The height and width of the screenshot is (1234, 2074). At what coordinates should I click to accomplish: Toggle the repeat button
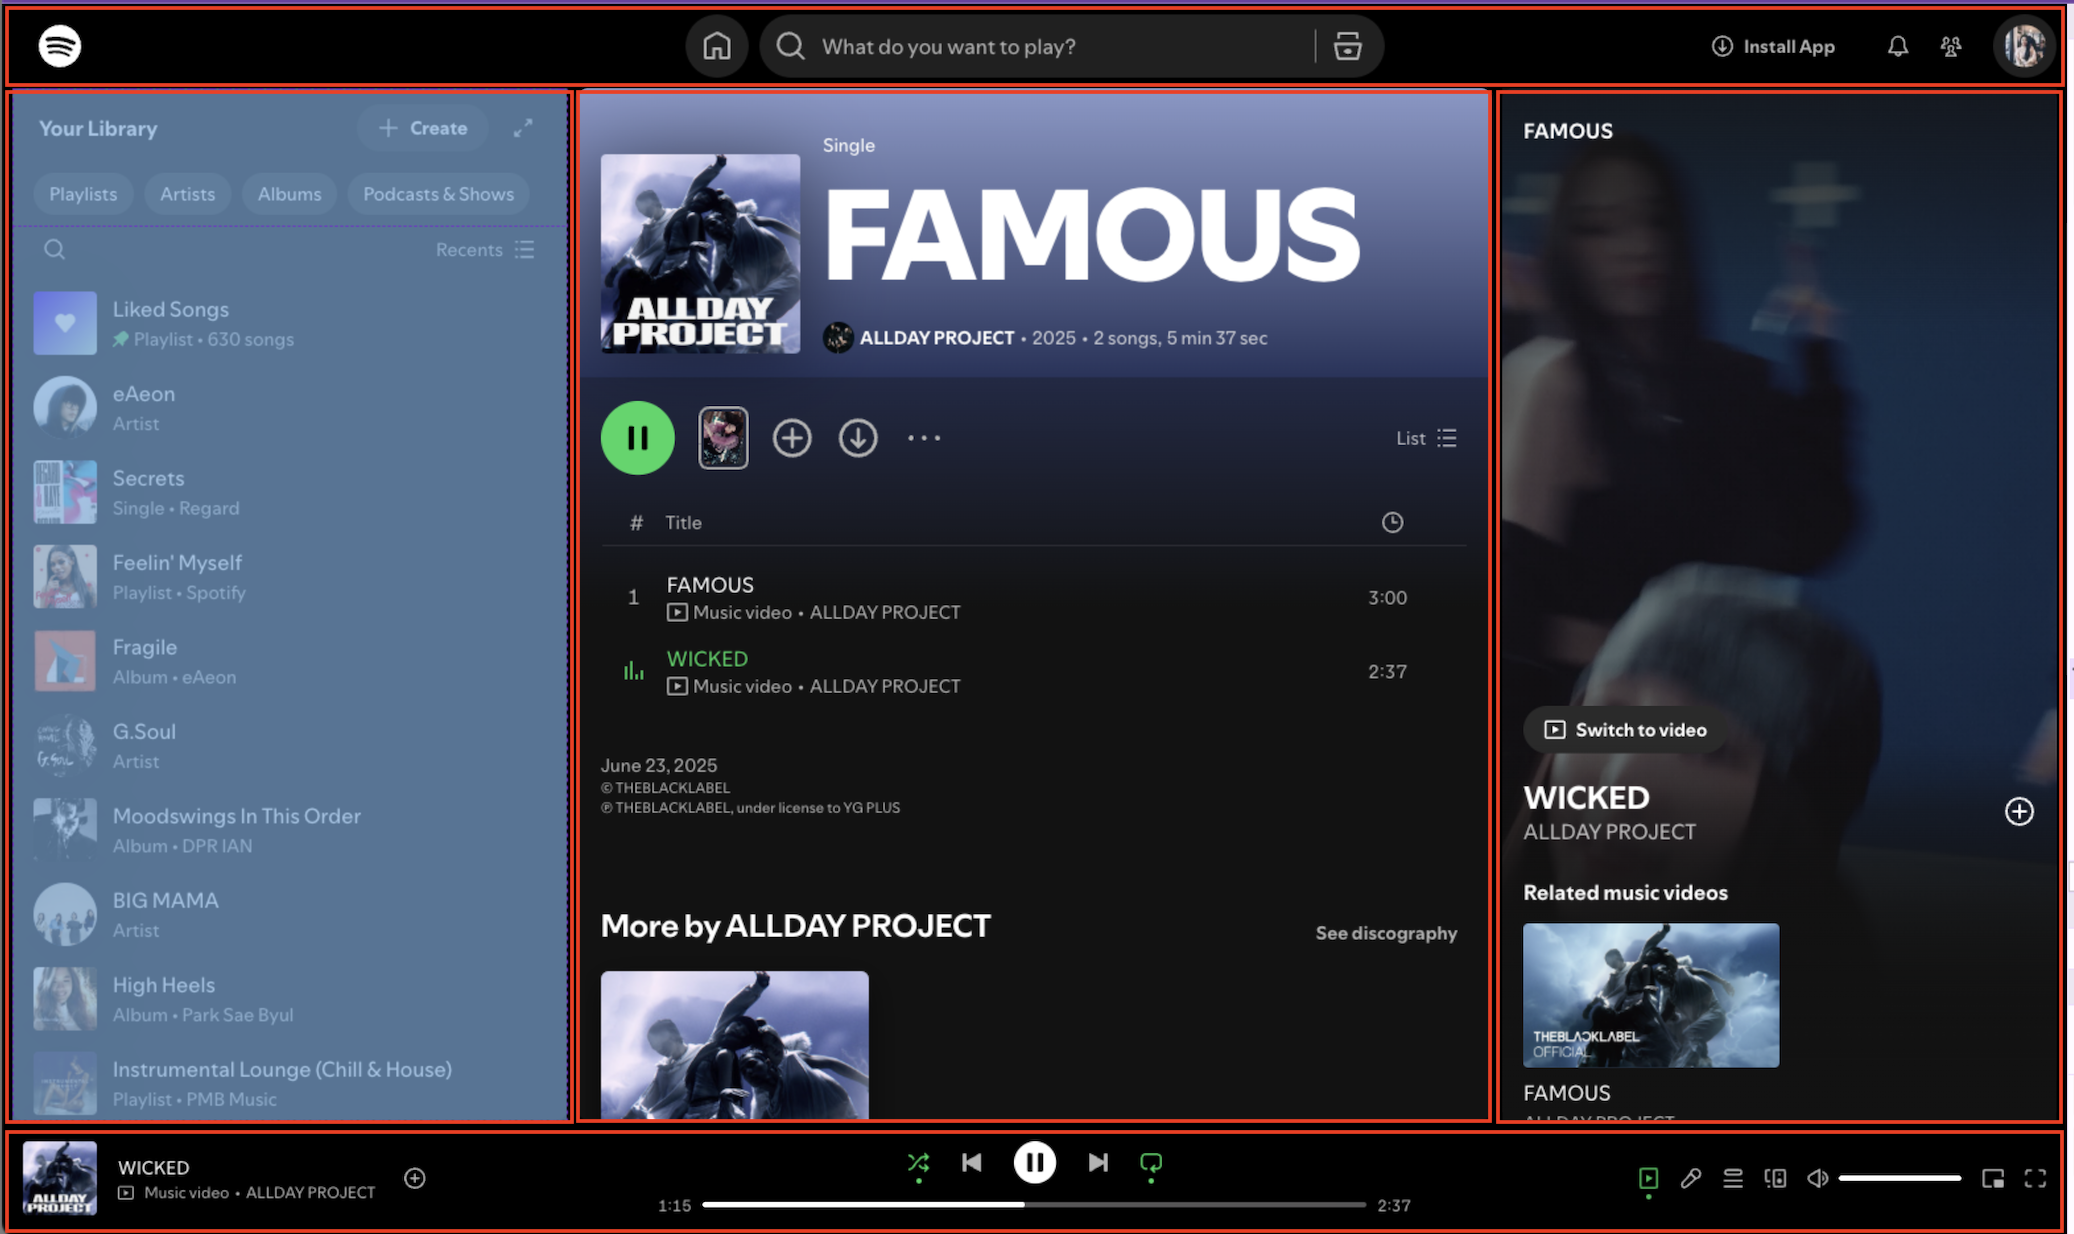pyautogui.click(x=1151, y=1163)
